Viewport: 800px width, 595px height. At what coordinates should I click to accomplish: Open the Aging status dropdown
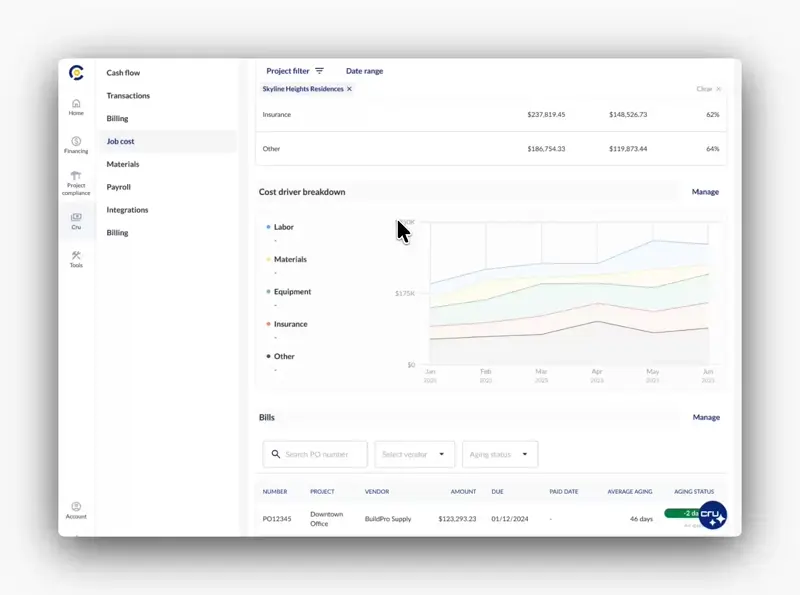pyautogui.click(x=499, y=454)
